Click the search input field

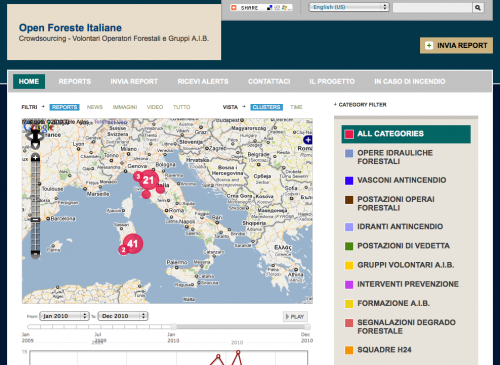click(x=432, y=7)
